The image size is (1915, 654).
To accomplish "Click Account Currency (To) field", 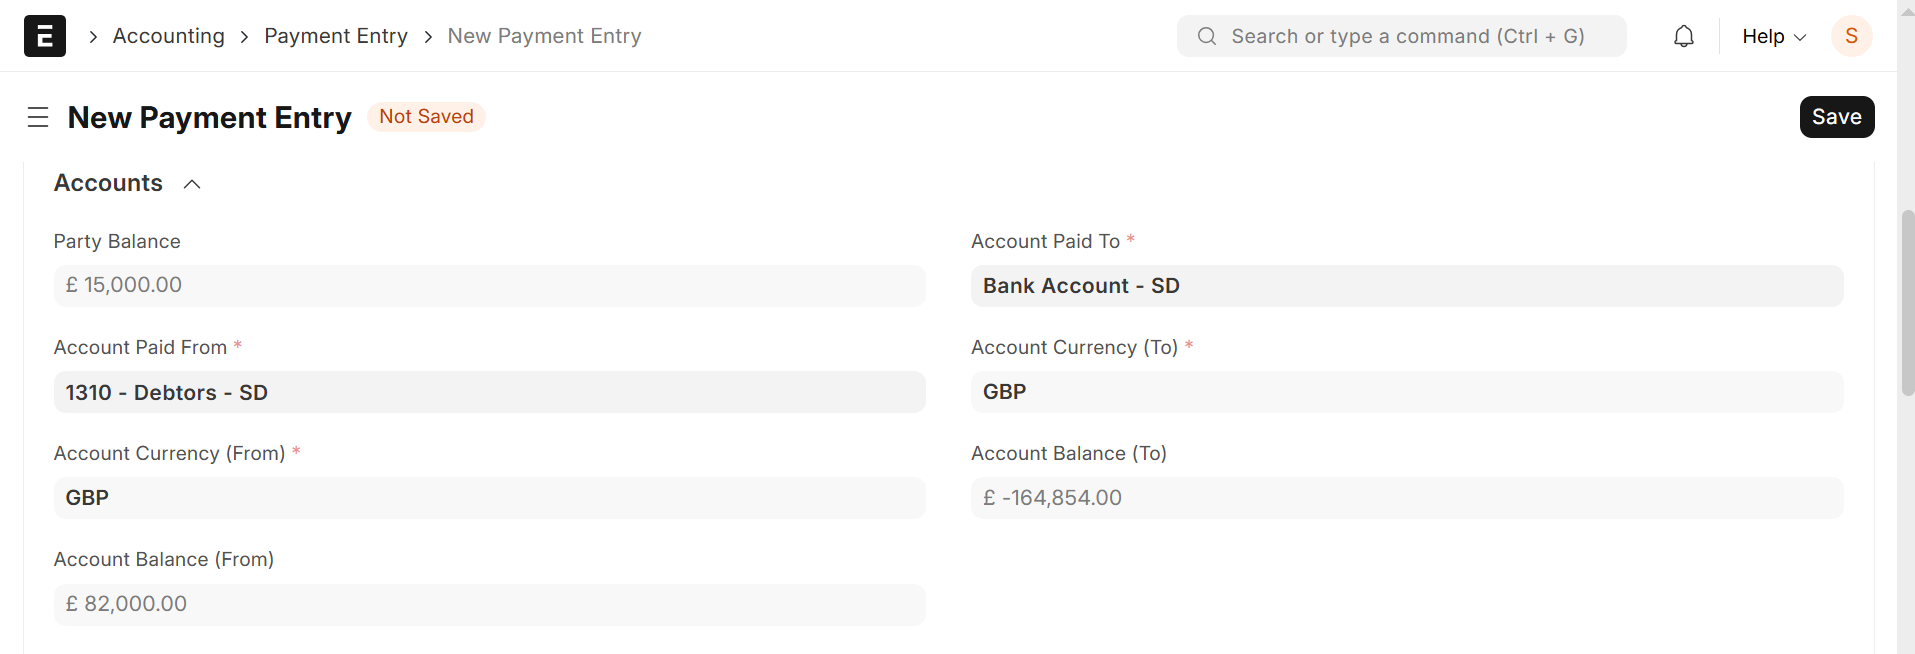I will (x=1406, y=392).
